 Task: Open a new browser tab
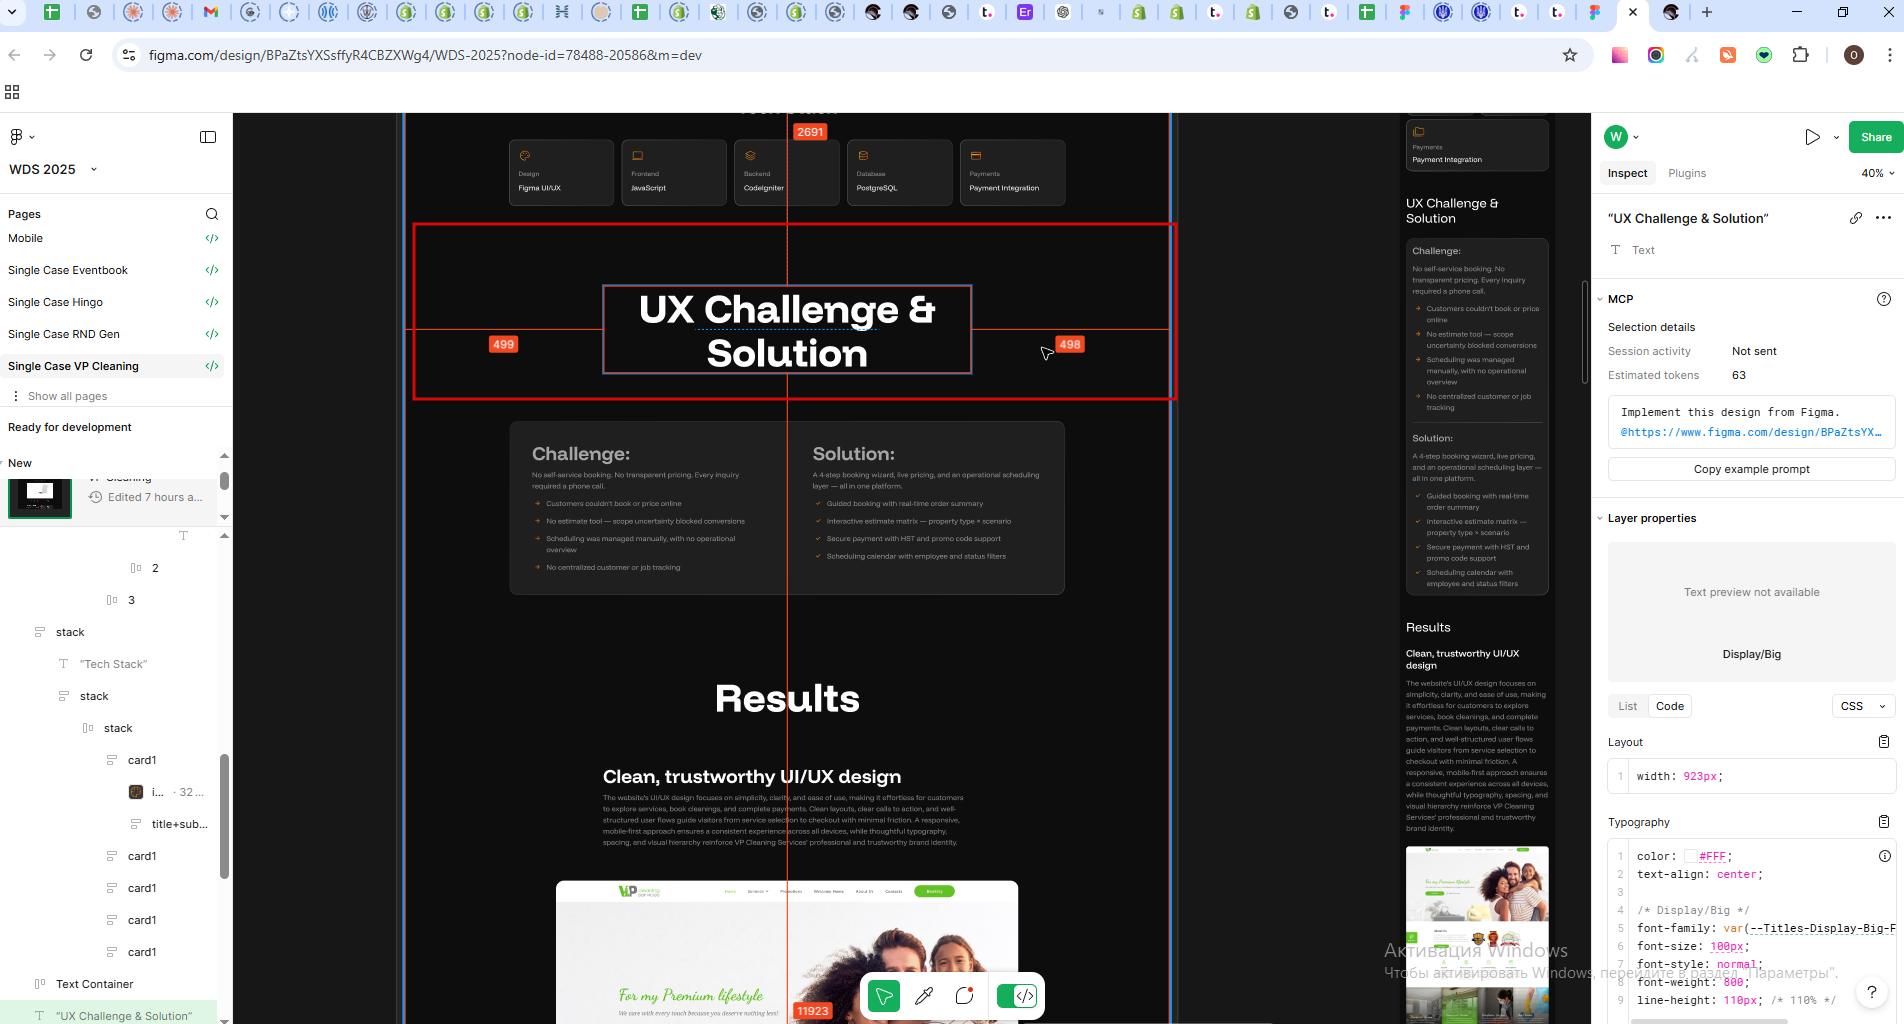click(1707, 12)
